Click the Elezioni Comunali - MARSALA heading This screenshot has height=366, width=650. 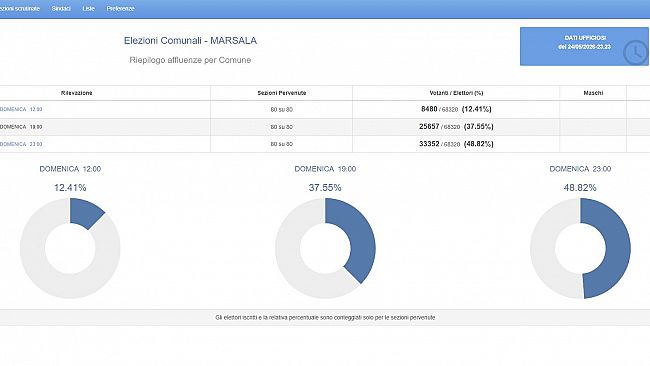190,41
